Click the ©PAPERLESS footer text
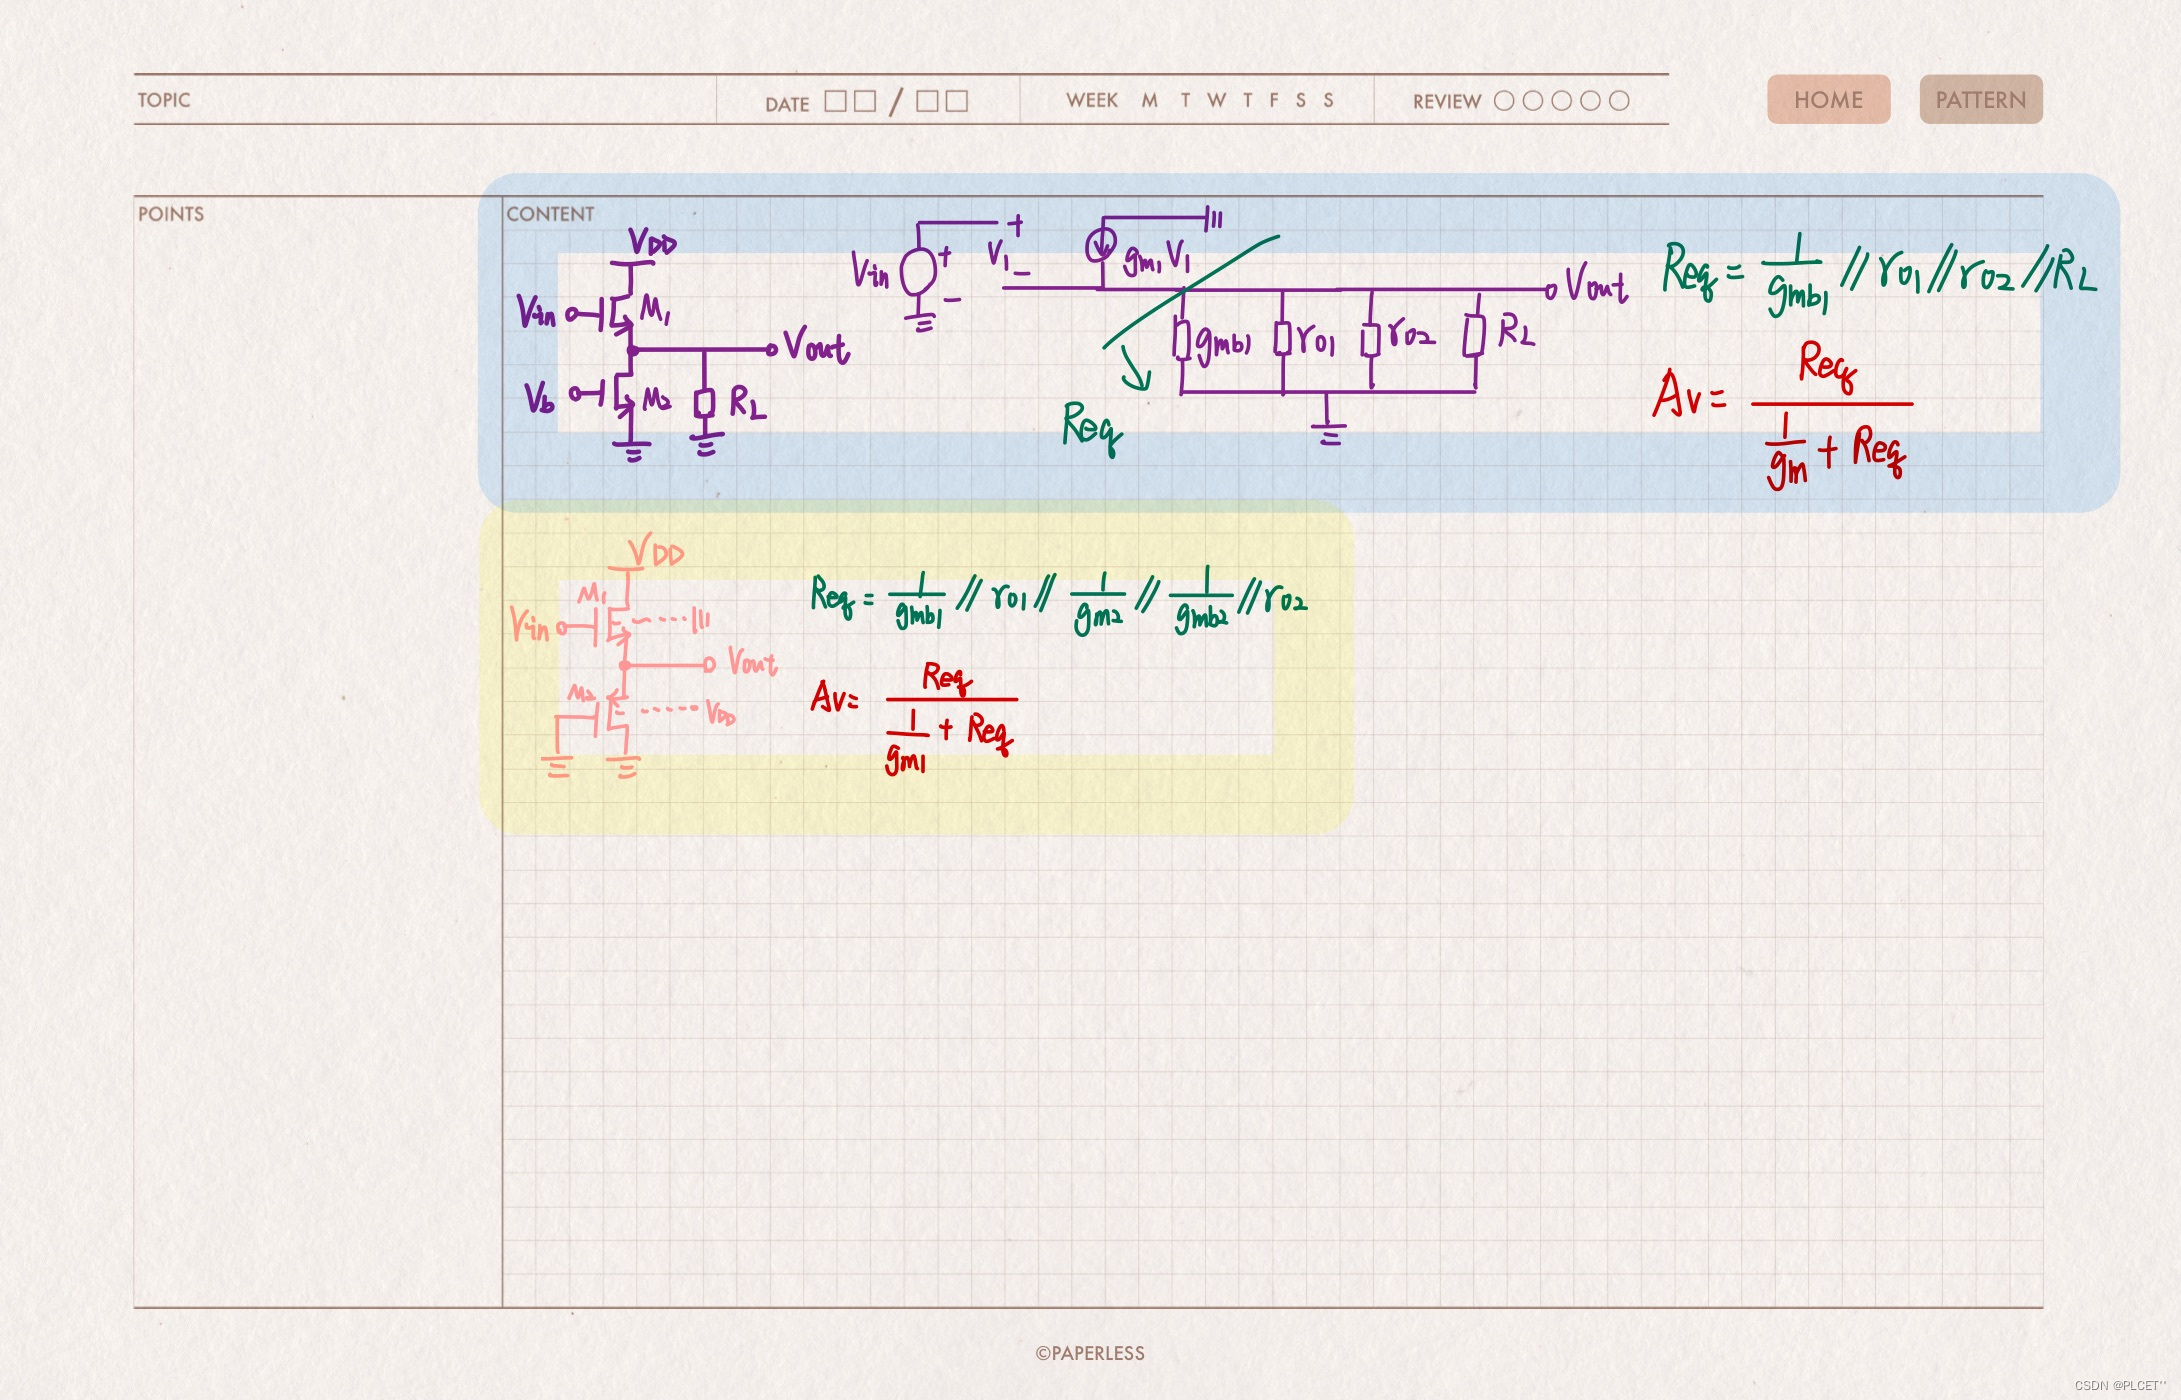2181x1400 pixels. click(x=1090, y=1353)
